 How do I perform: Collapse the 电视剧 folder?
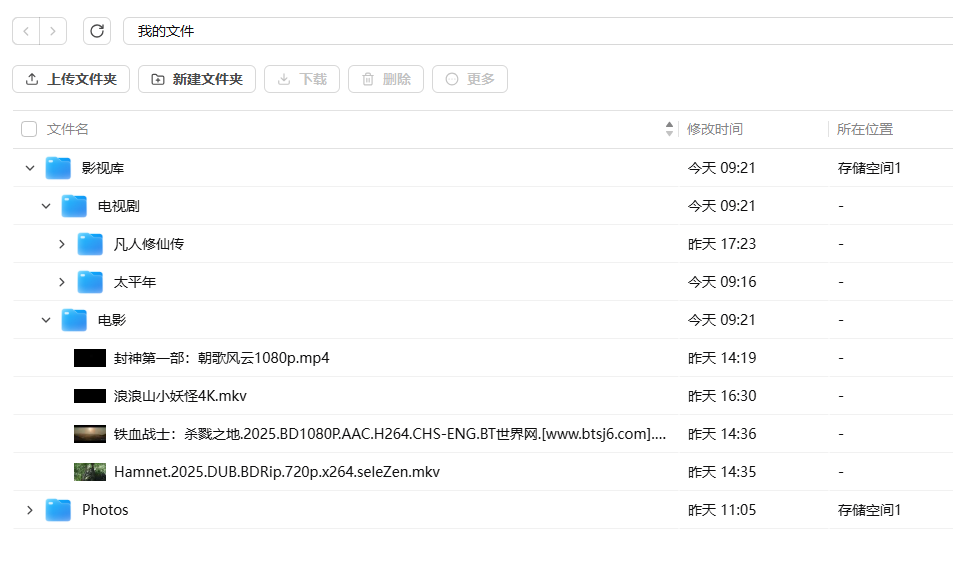[x=46, y=205]
